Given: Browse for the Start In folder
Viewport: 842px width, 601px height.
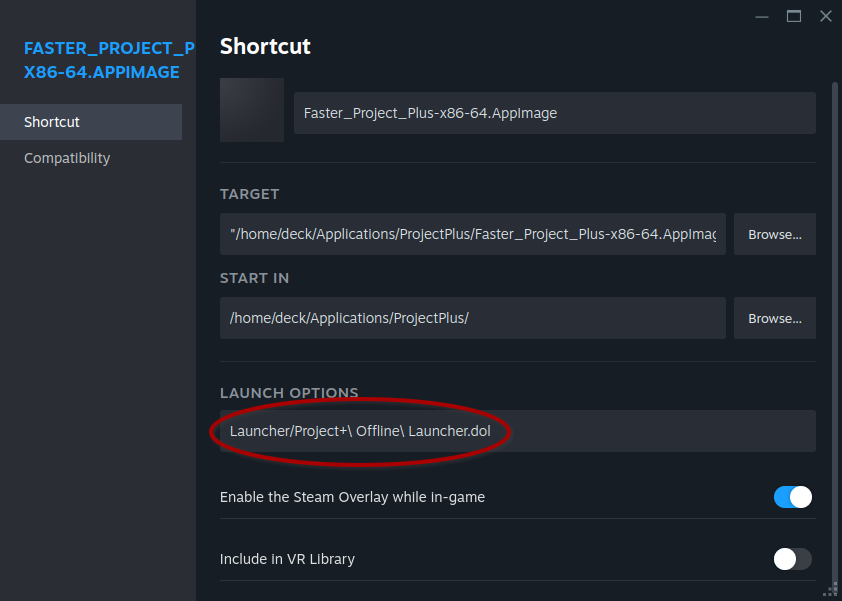Looking at the screenshot, I should [x=775, y=318].
